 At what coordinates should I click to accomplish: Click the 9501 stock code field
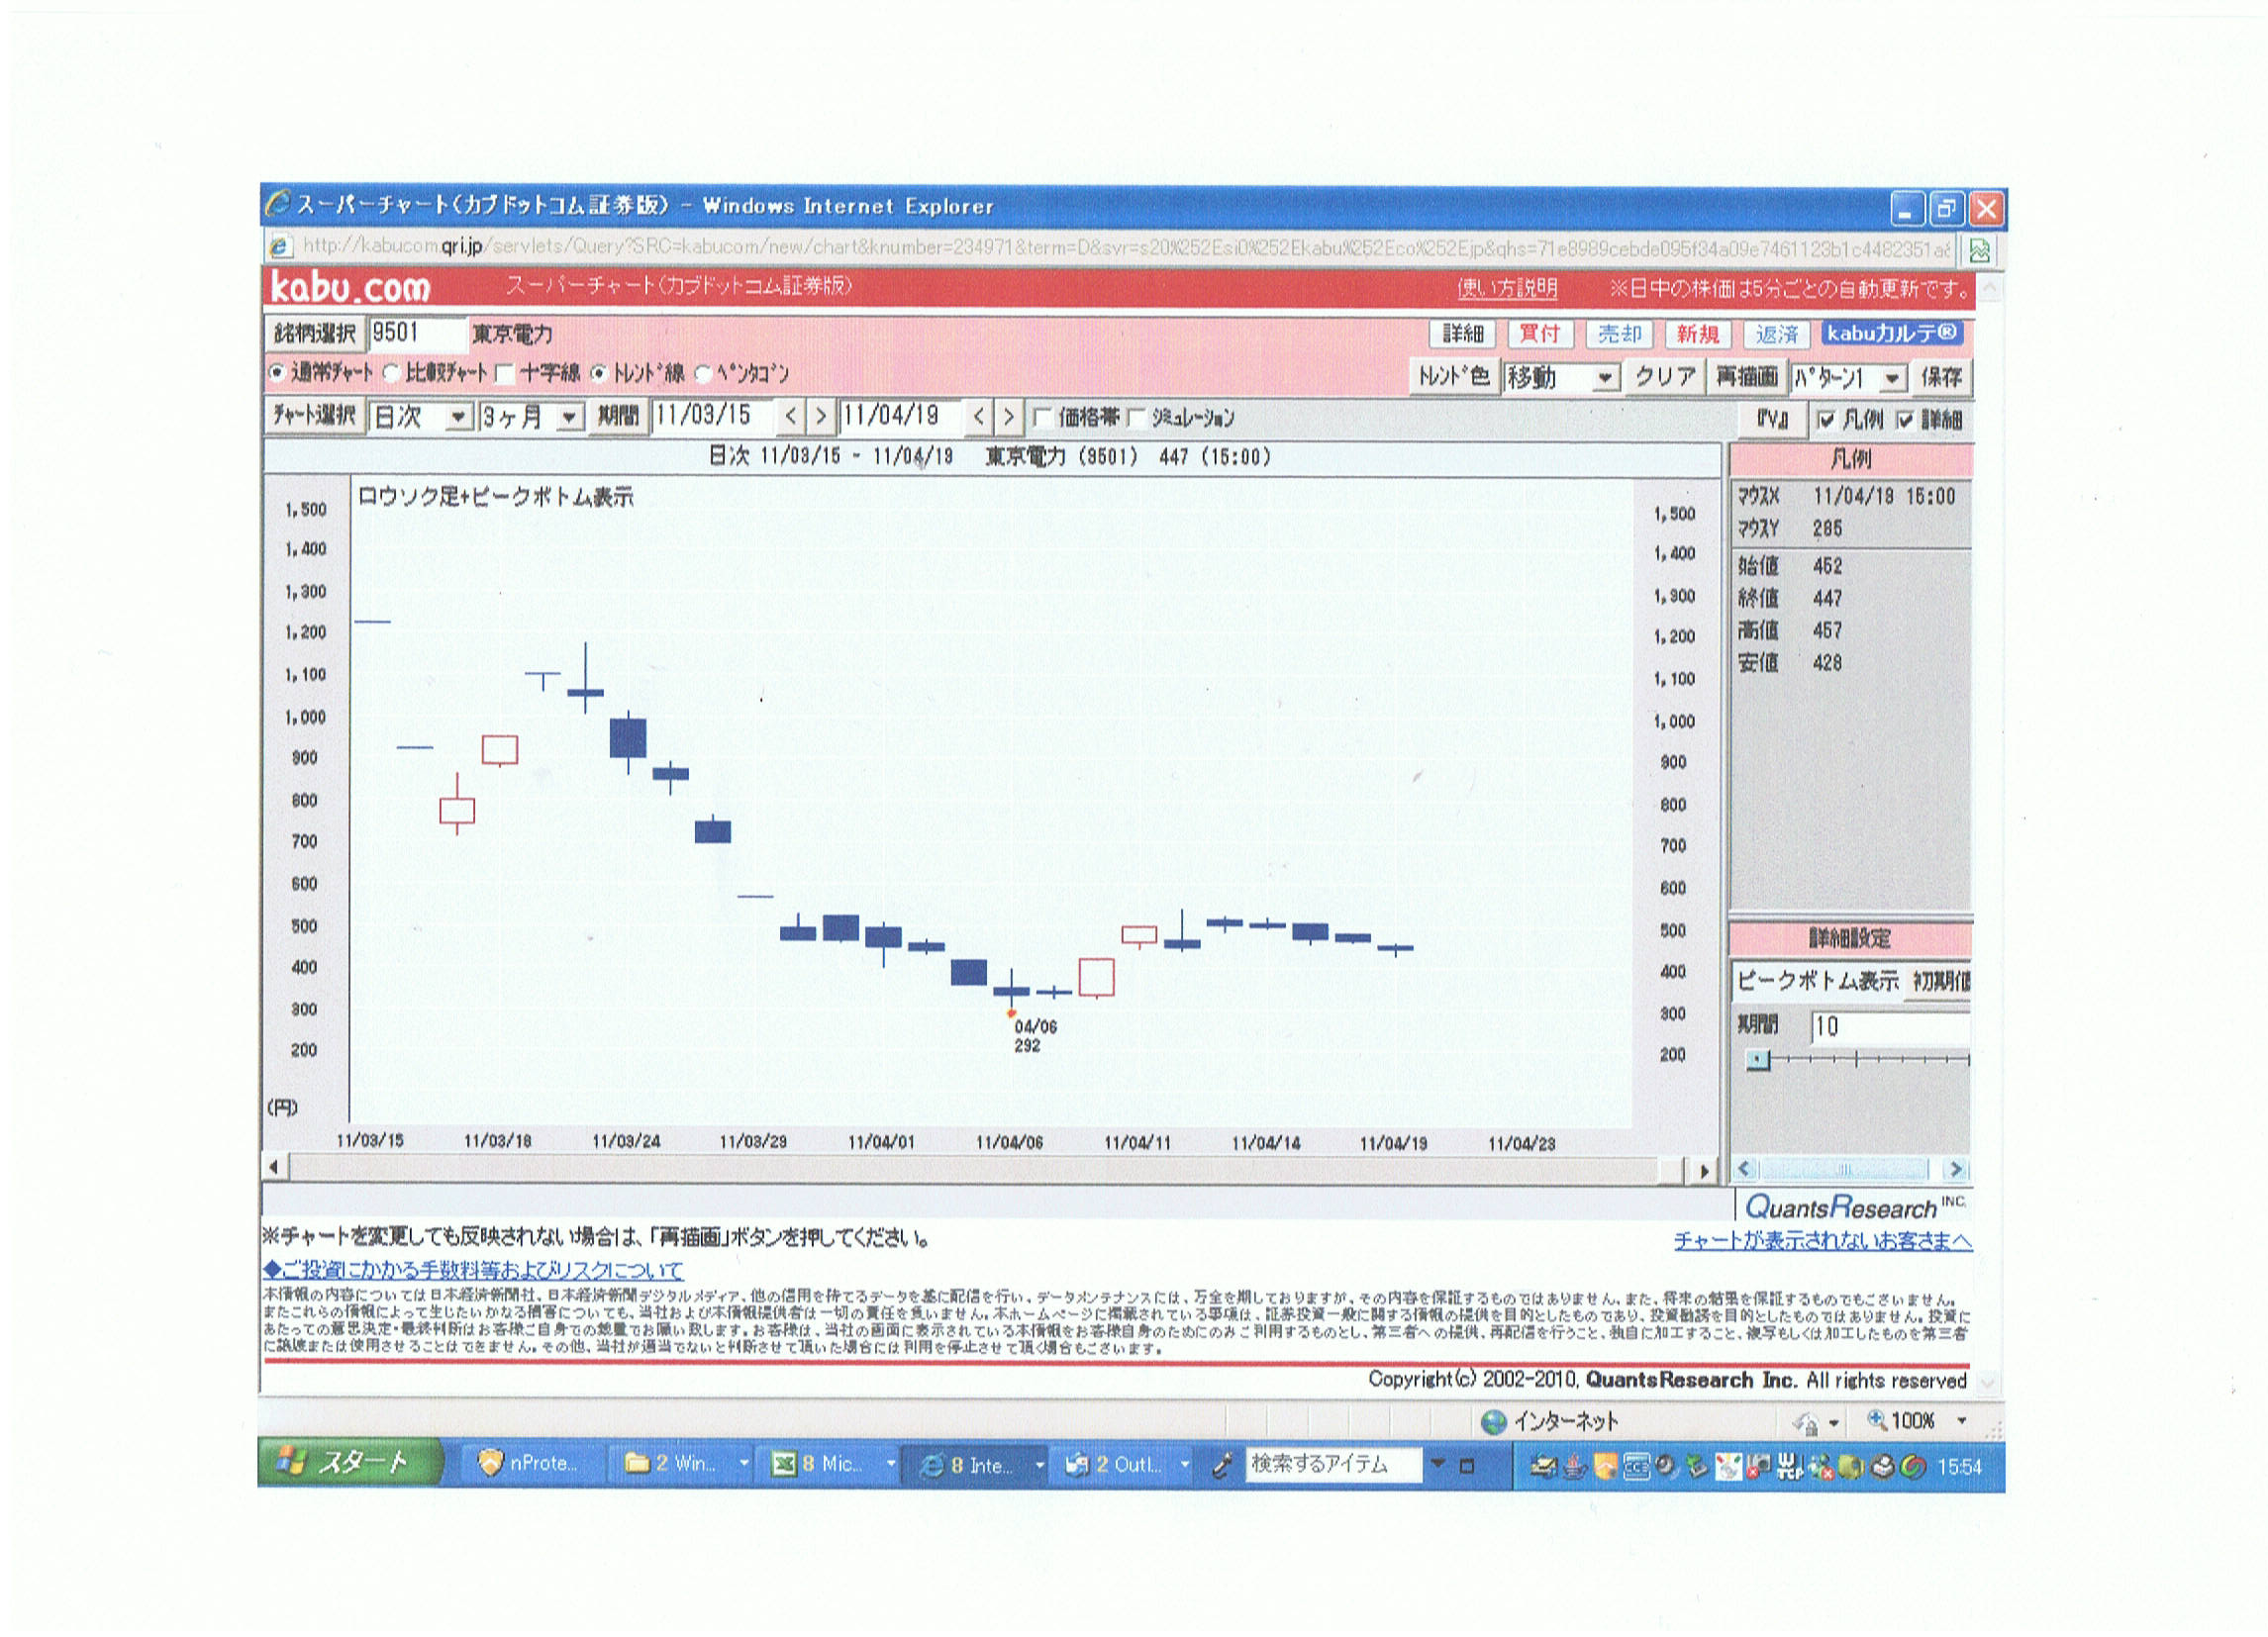[x=415, y=333]
